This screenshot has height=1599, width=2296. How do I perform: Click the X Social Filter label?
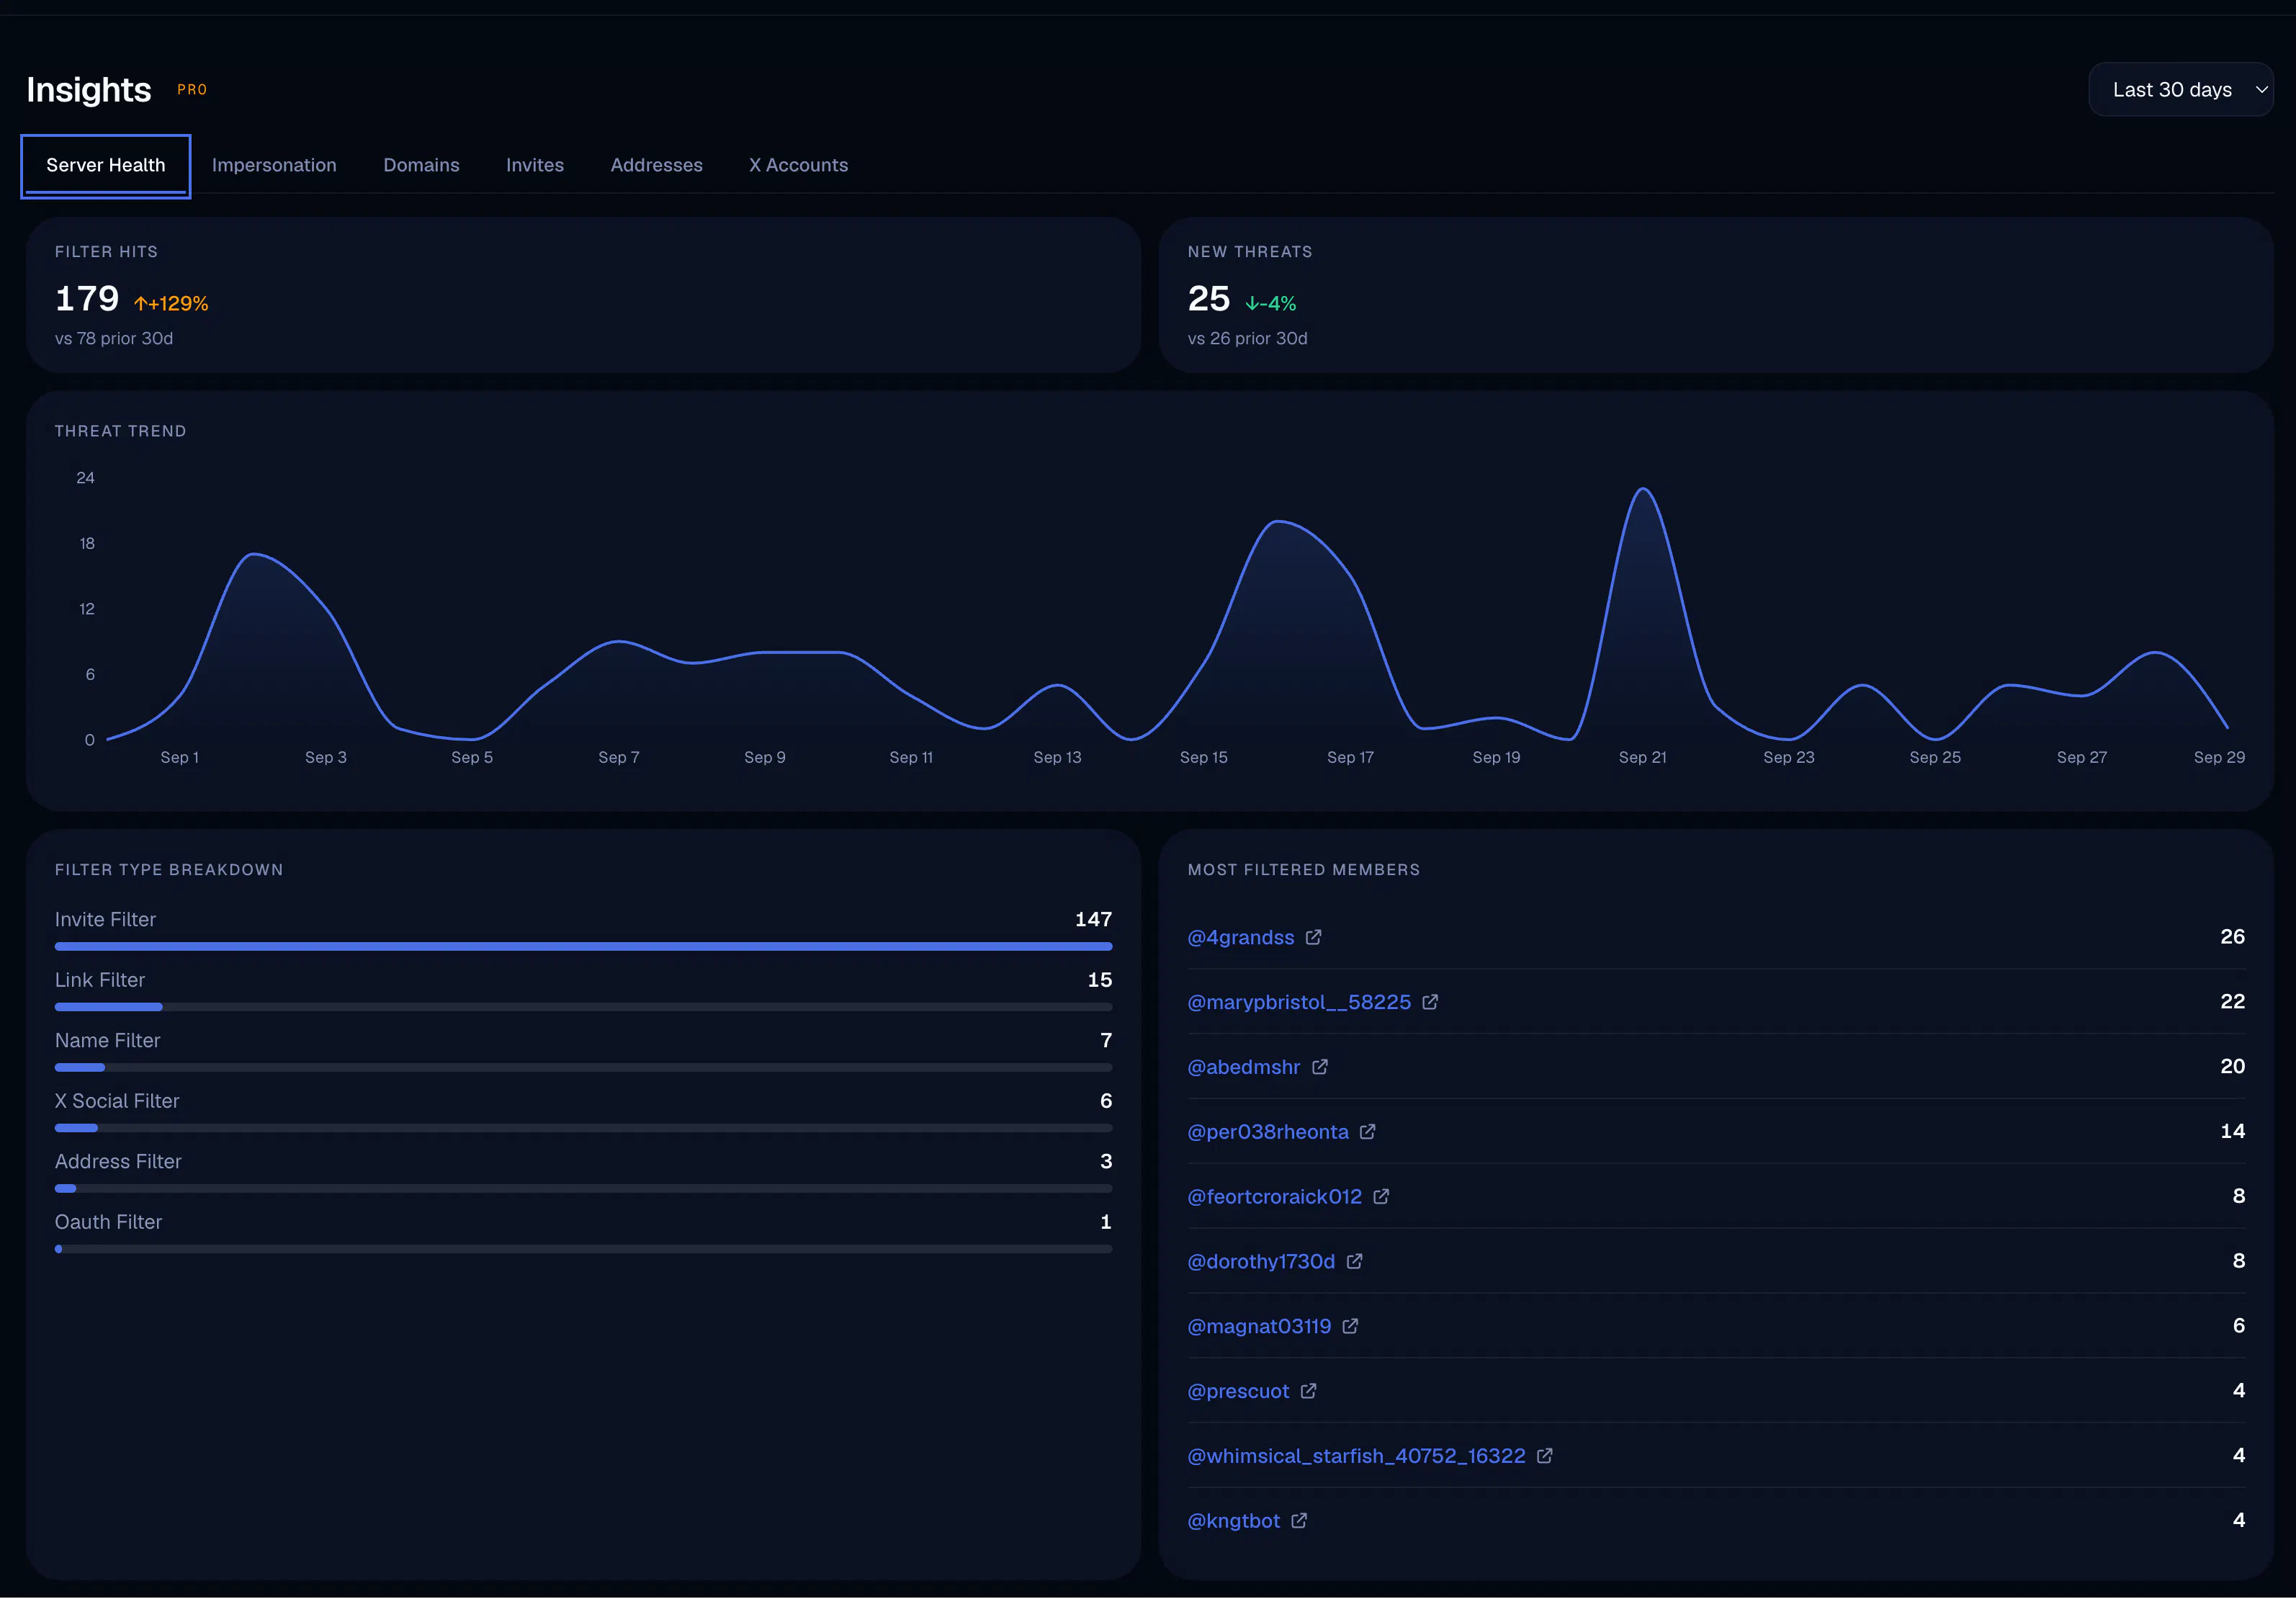pyautogui.click(x=117, y=1101)
